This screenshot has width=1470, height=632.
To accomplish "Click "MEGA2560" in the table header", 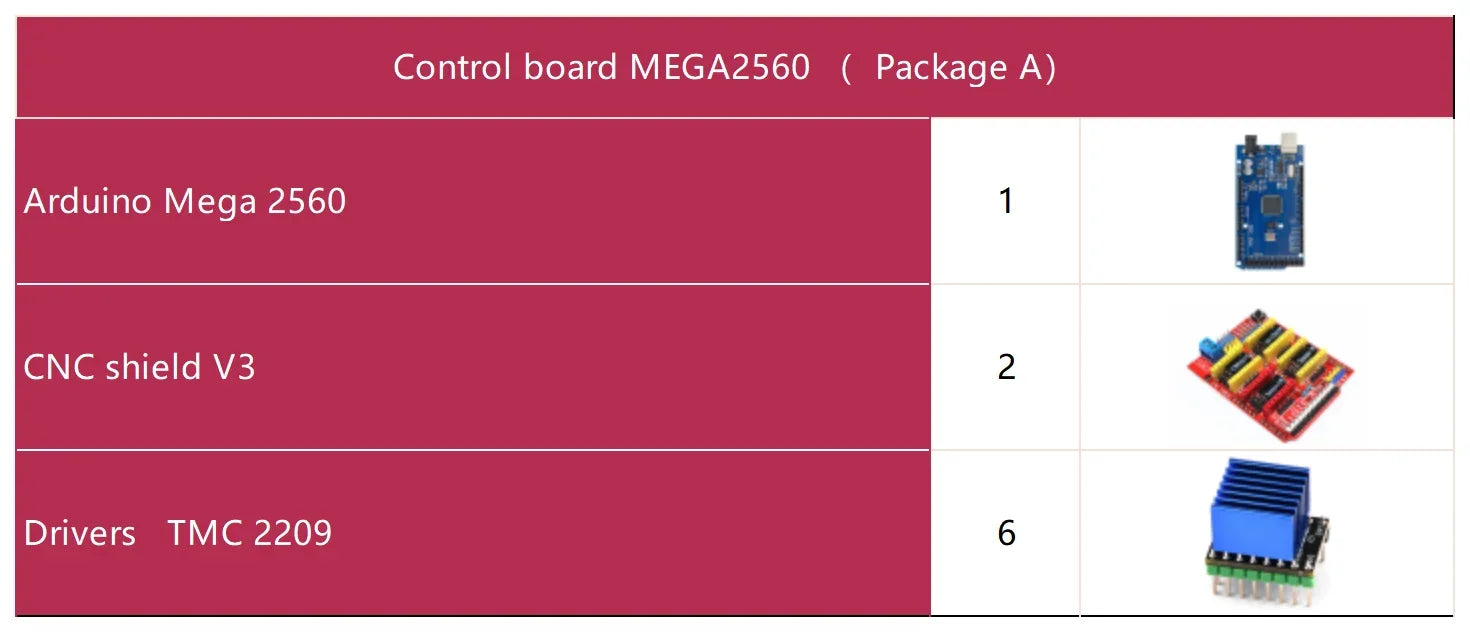I will 720,67.
